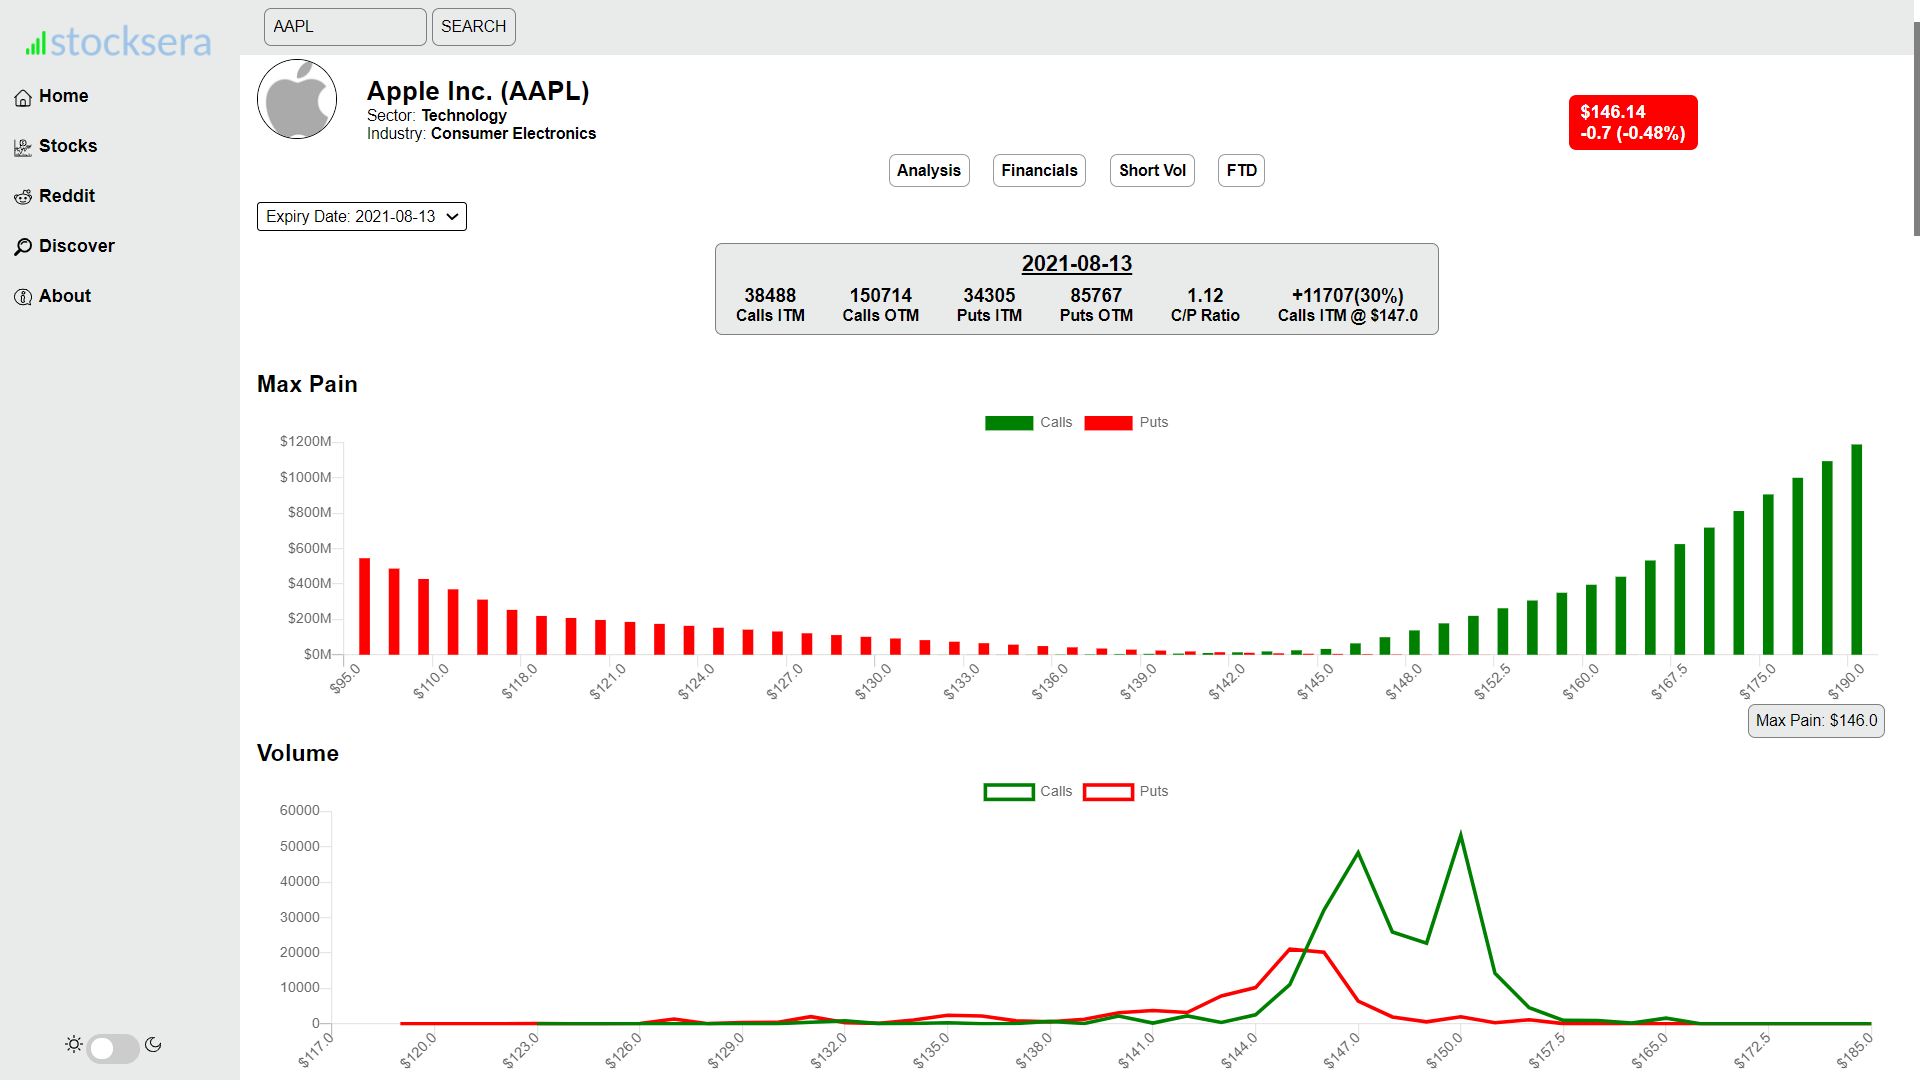Toggle Puts series in Volume legend

point(1153,791)
